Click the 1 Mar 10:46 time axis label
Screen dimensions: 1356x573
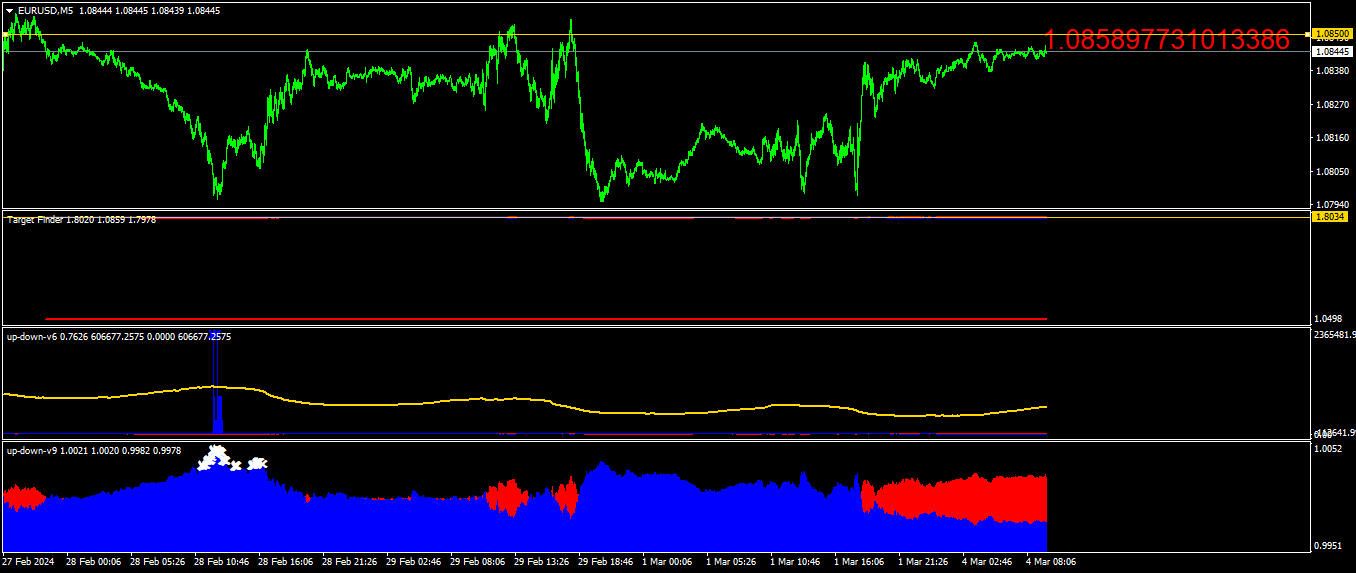[795, 562]
